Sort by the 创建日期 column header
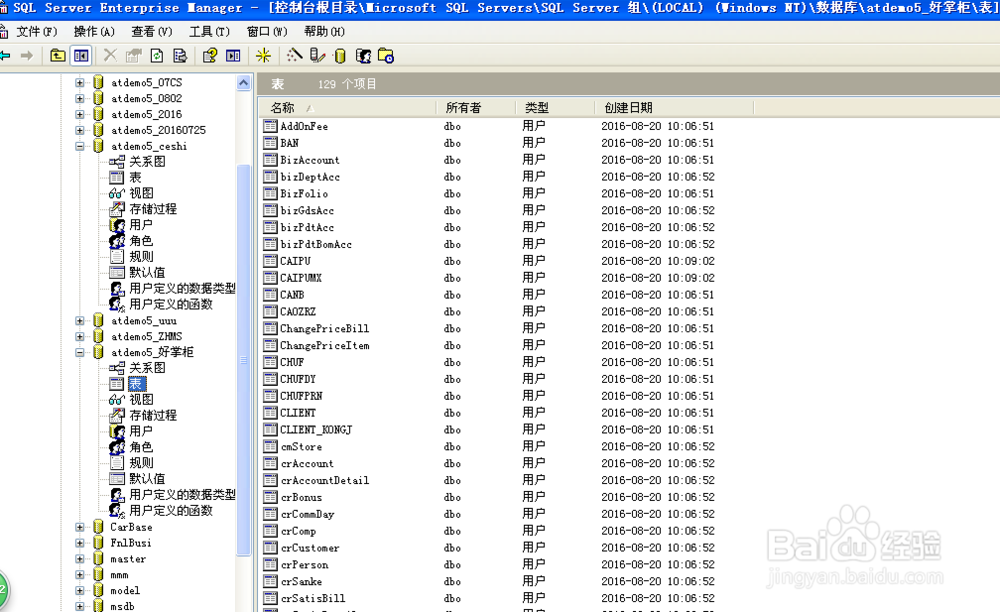1000x612 pixels. click(674, 108)
